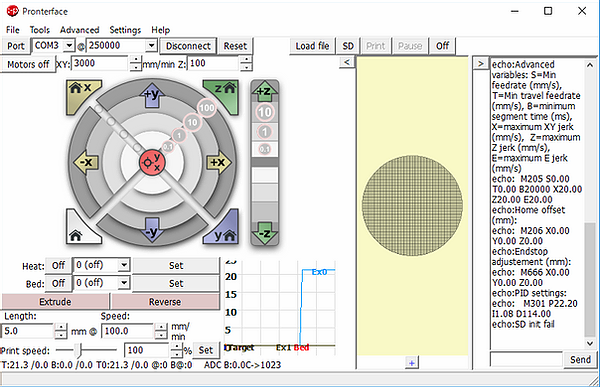
Task: Click the G-code command input field beside Send
Action: pos(527,359)
